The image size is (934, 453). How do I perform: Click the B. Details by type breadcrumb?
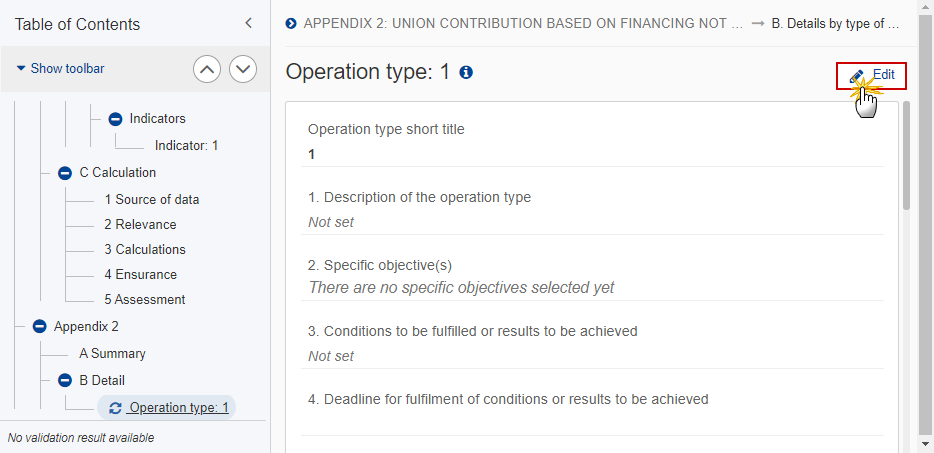click(x=835, y=24)
